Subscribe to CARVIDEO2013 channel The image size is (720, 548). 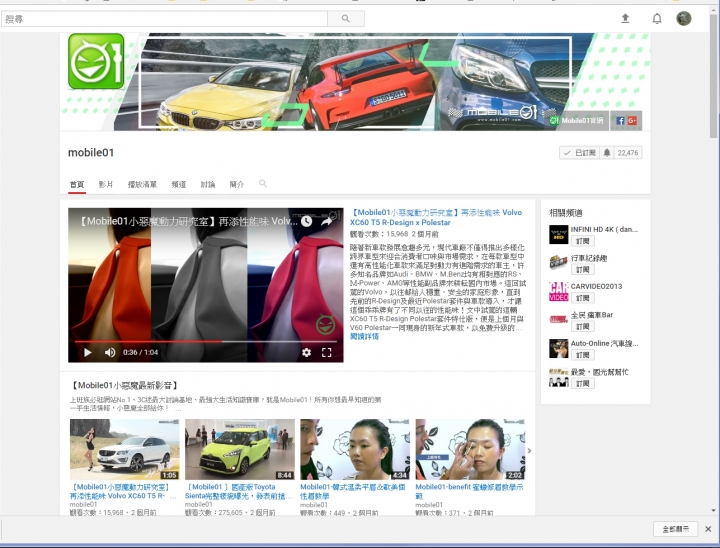tap(583, 298)
